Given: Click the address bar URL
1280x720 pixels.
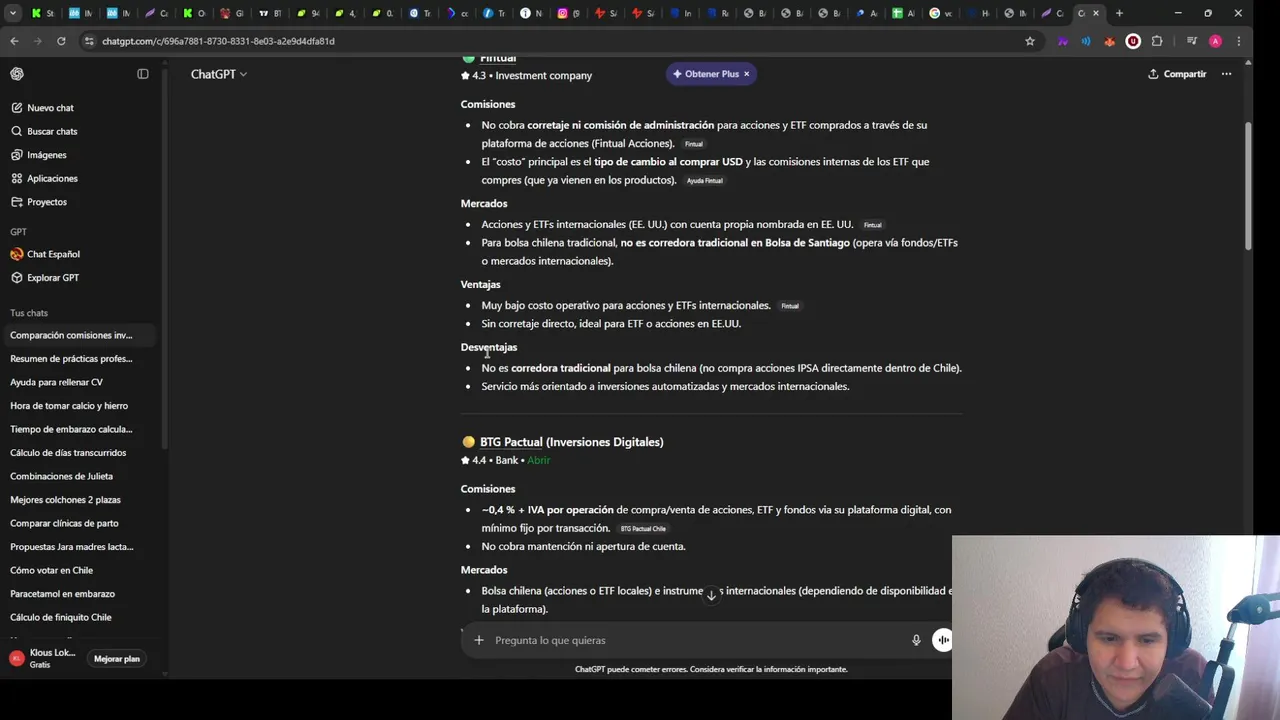Looking at the screenshot, I should (218, 41).
